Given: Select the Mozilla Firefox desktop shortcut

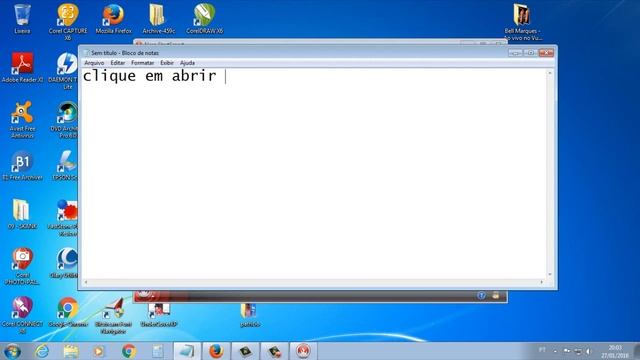Looking at the screenshot, I should click(113, 19).
